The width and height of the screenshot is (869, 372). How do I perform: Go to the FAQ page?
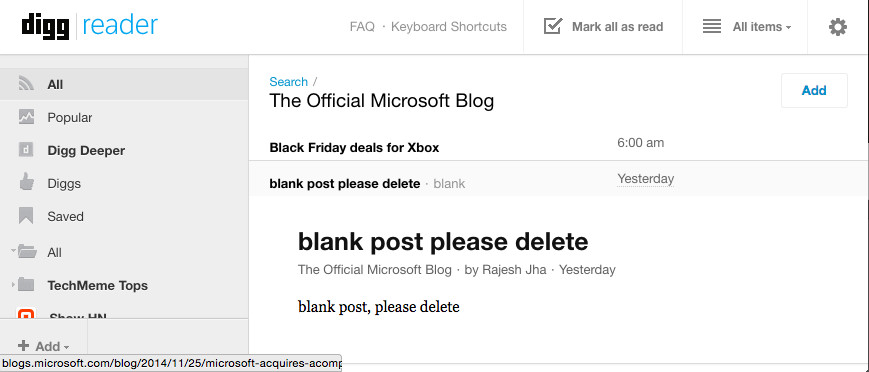point(362,27)
